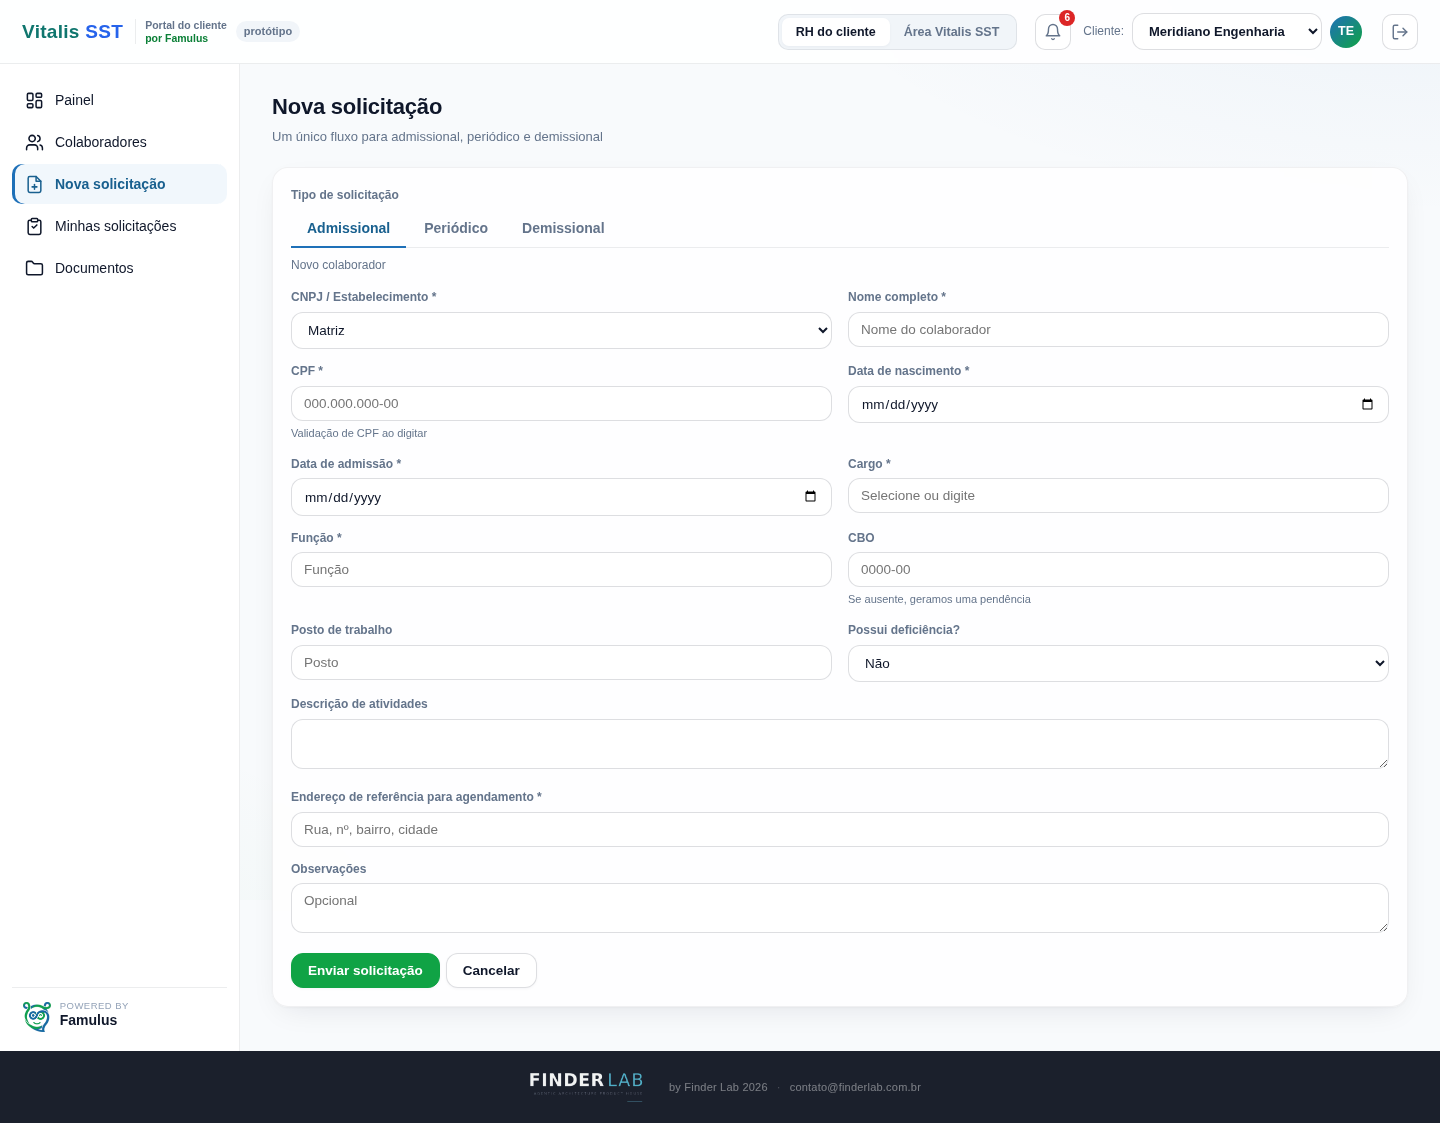The height and width of the screenshot is (1123, 1440).
Task: Select the Admissional tab
Action: pyautogui.click(x=348, y=228)
